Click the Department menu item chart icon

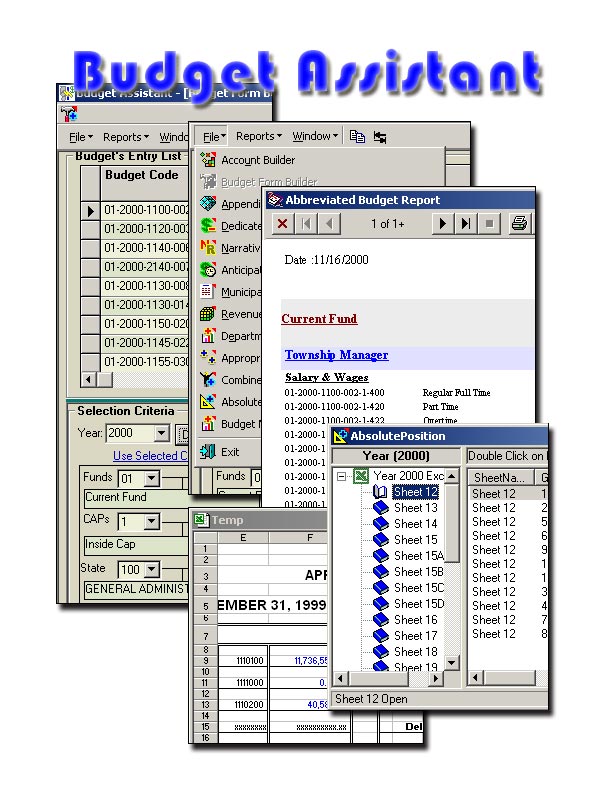[208, 335]
